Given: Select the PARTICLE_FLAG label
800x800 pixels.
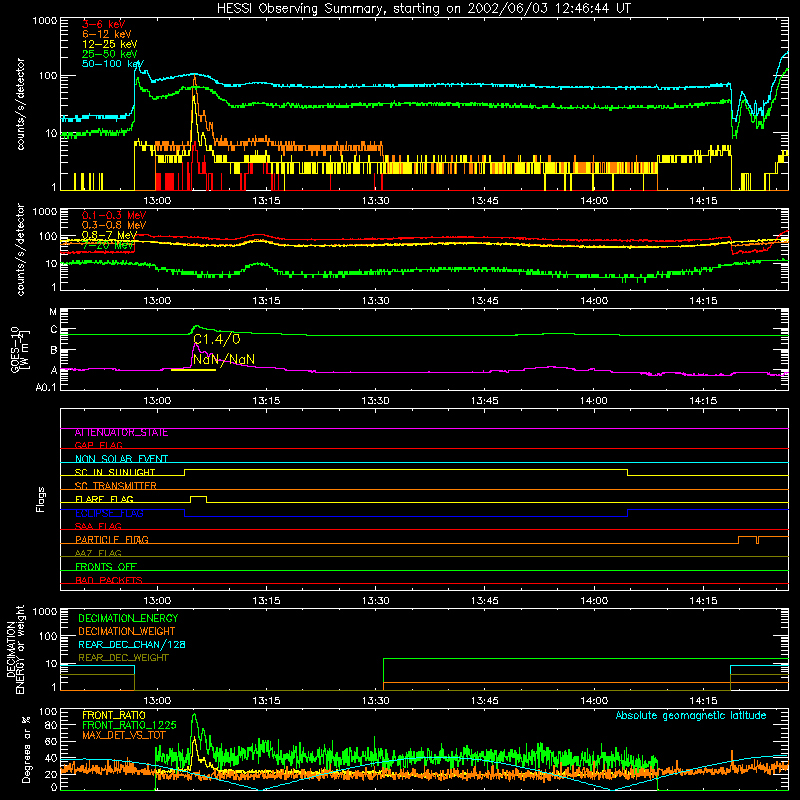Looking at the screenshot, I should click(x=112, y=540).
